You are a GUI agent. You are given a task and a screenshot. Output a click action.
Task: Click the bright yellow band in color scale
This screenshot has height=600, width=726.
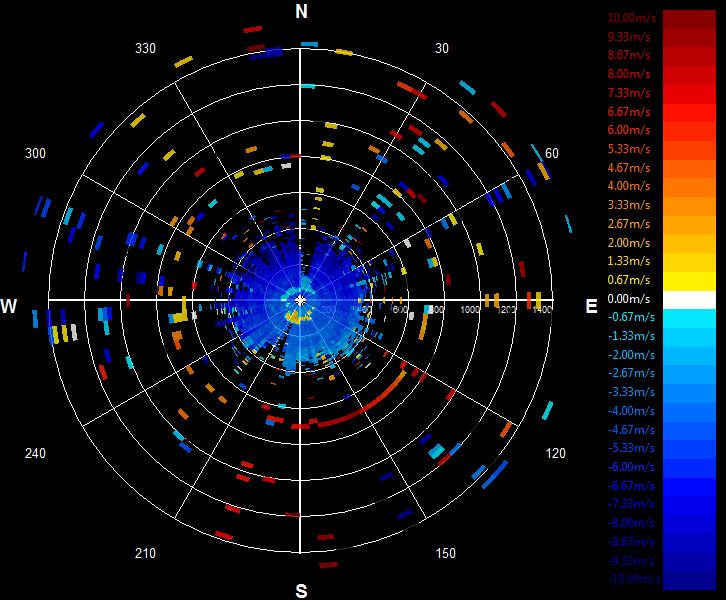(x=689, y=282)
